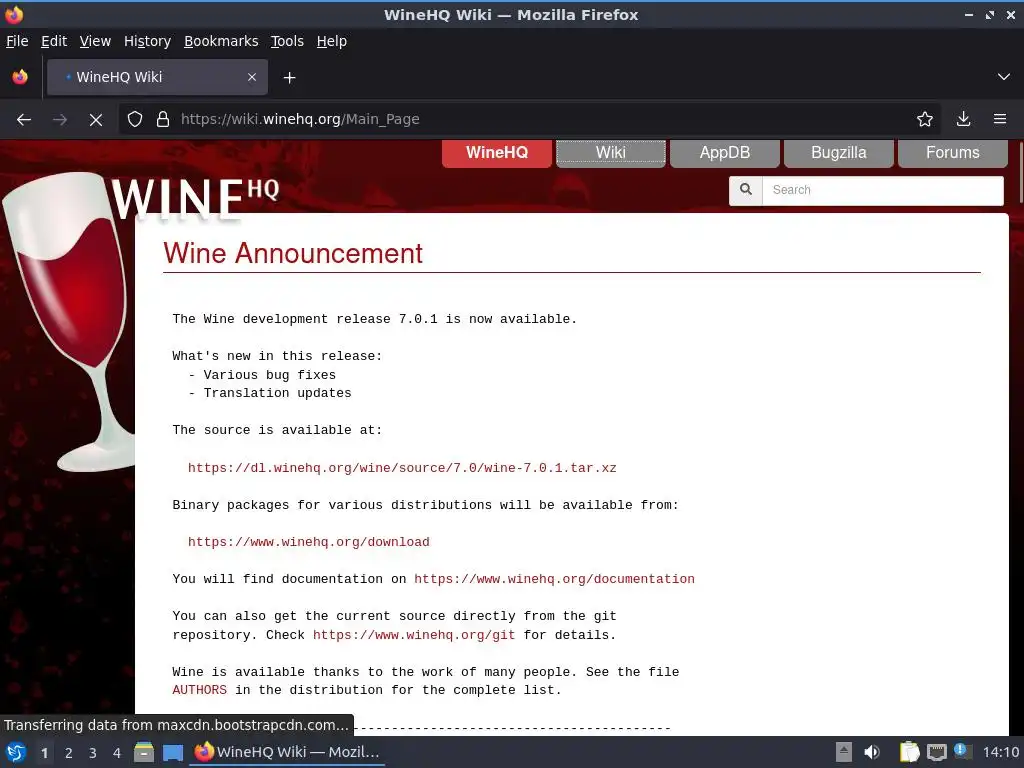This screenshot has width=1024, height=768.
Task: Focus the wiki Search field
Action: pyautogui.click(x=883, y=190)
